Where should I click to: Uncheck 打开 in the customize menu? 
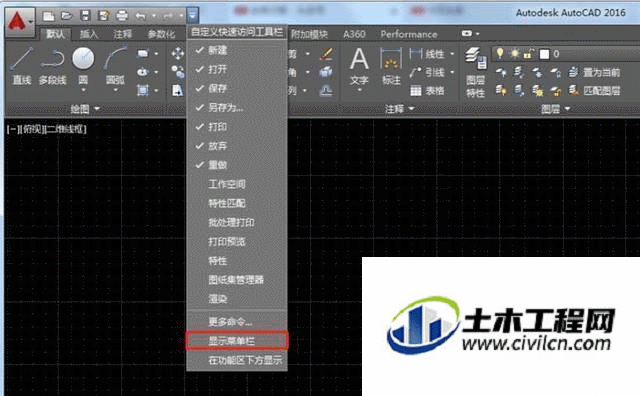(237, 69)
